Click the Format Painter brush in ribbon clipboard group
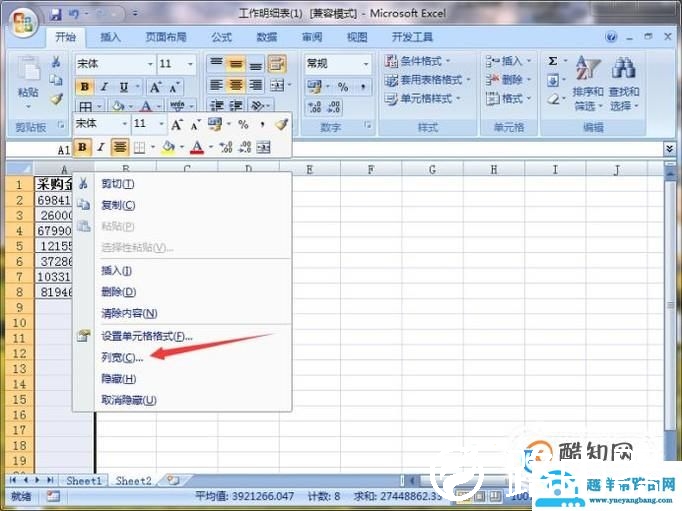This screenshot has height=511, width=682. pyautogui.click(x=56, y=99)
